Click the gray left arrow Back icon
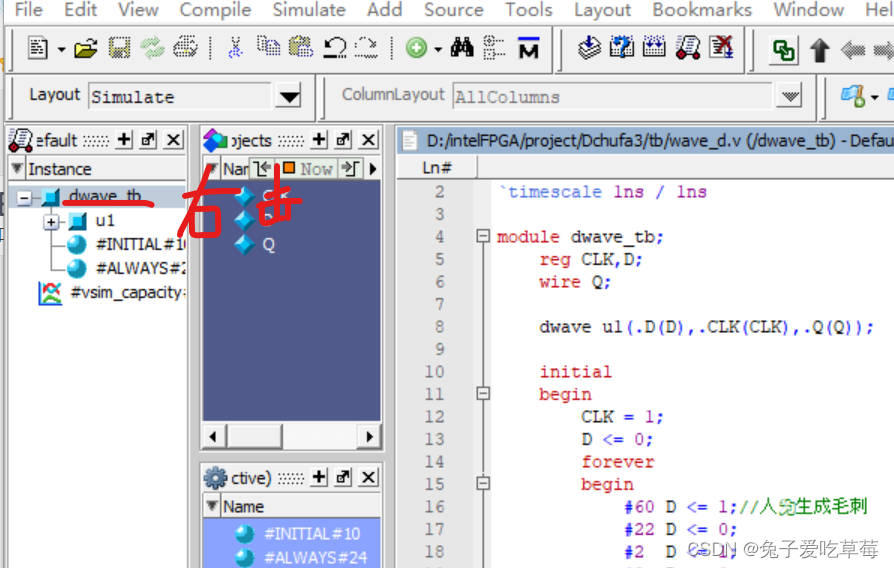Image resolution: width=894 pixels, height=568 pixels. coord(853,51)
